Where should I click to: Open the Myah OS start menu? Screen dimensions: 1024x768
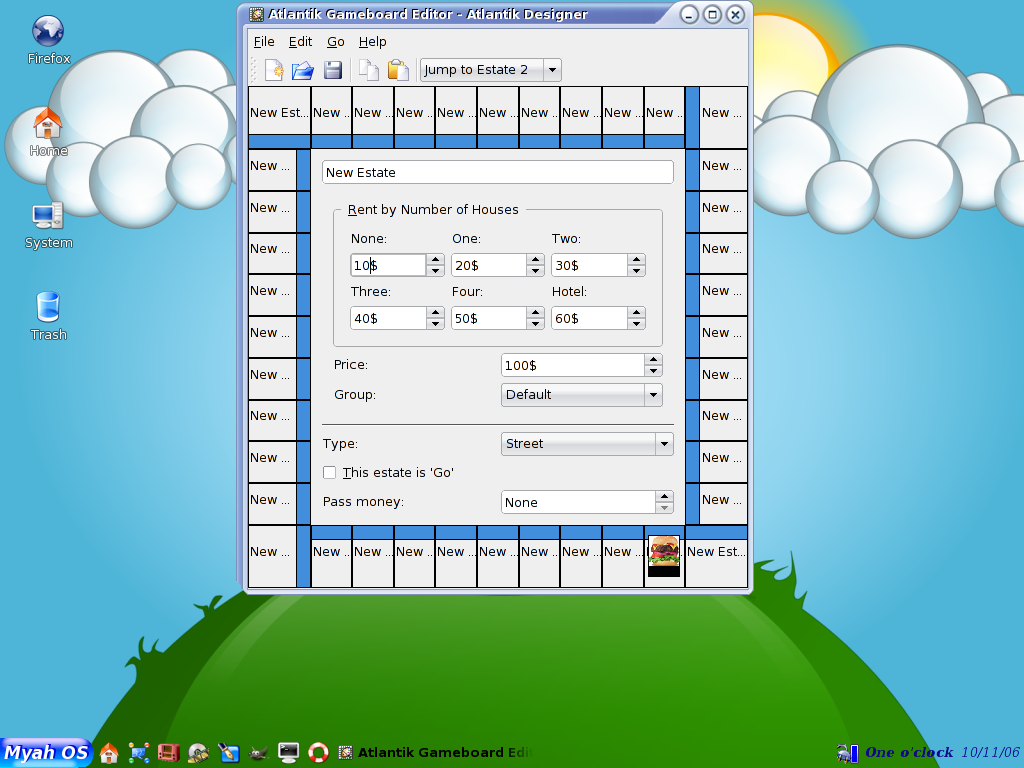[x=46, y=752]
